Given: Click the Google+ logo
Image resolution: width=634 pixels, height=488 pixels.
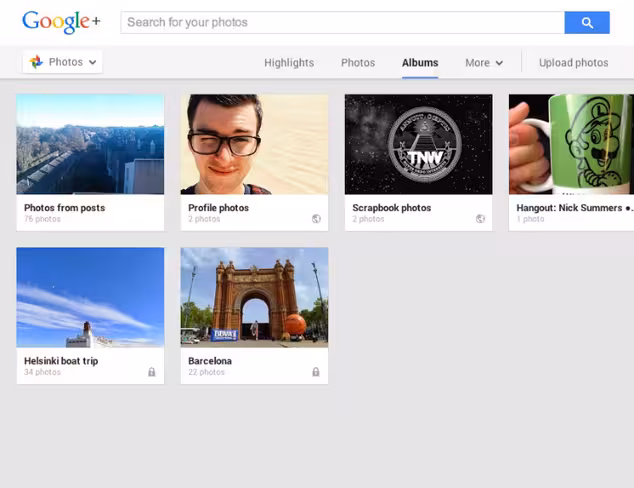Looking at the screenshot, I should pos(61,22).
